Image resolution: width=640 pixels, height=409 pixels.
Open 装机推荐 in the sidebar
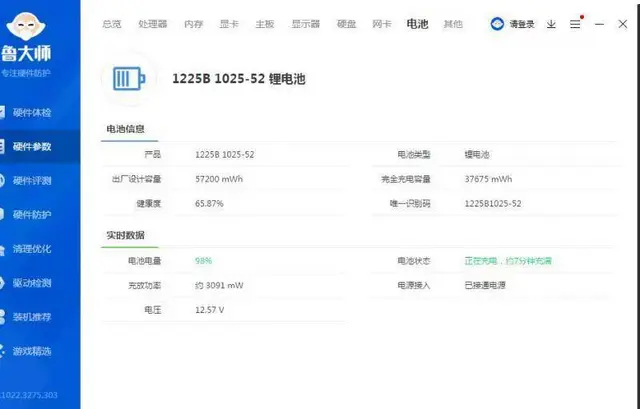(x=32, y=317)
